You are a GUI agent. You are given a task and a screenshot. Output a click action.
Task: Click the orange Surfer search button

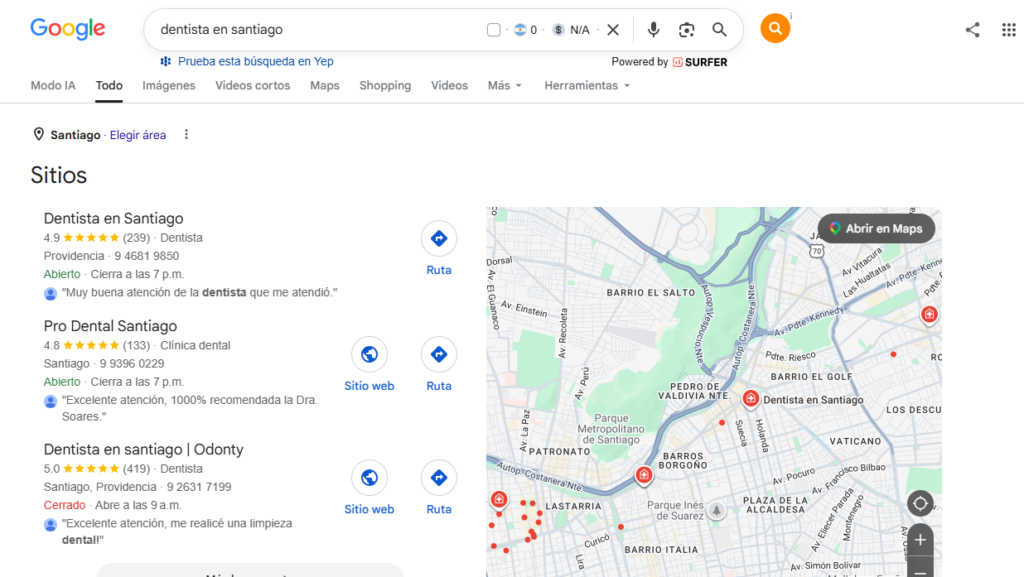tap(775, 28)
